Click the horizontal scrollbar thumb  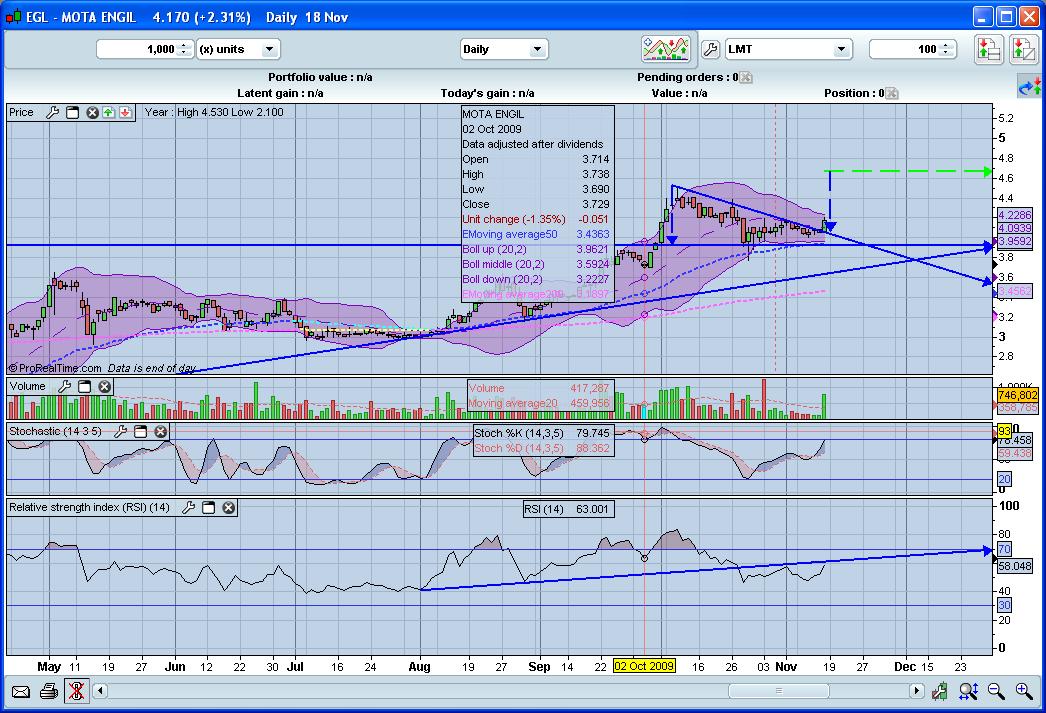[x=778, y=691]
